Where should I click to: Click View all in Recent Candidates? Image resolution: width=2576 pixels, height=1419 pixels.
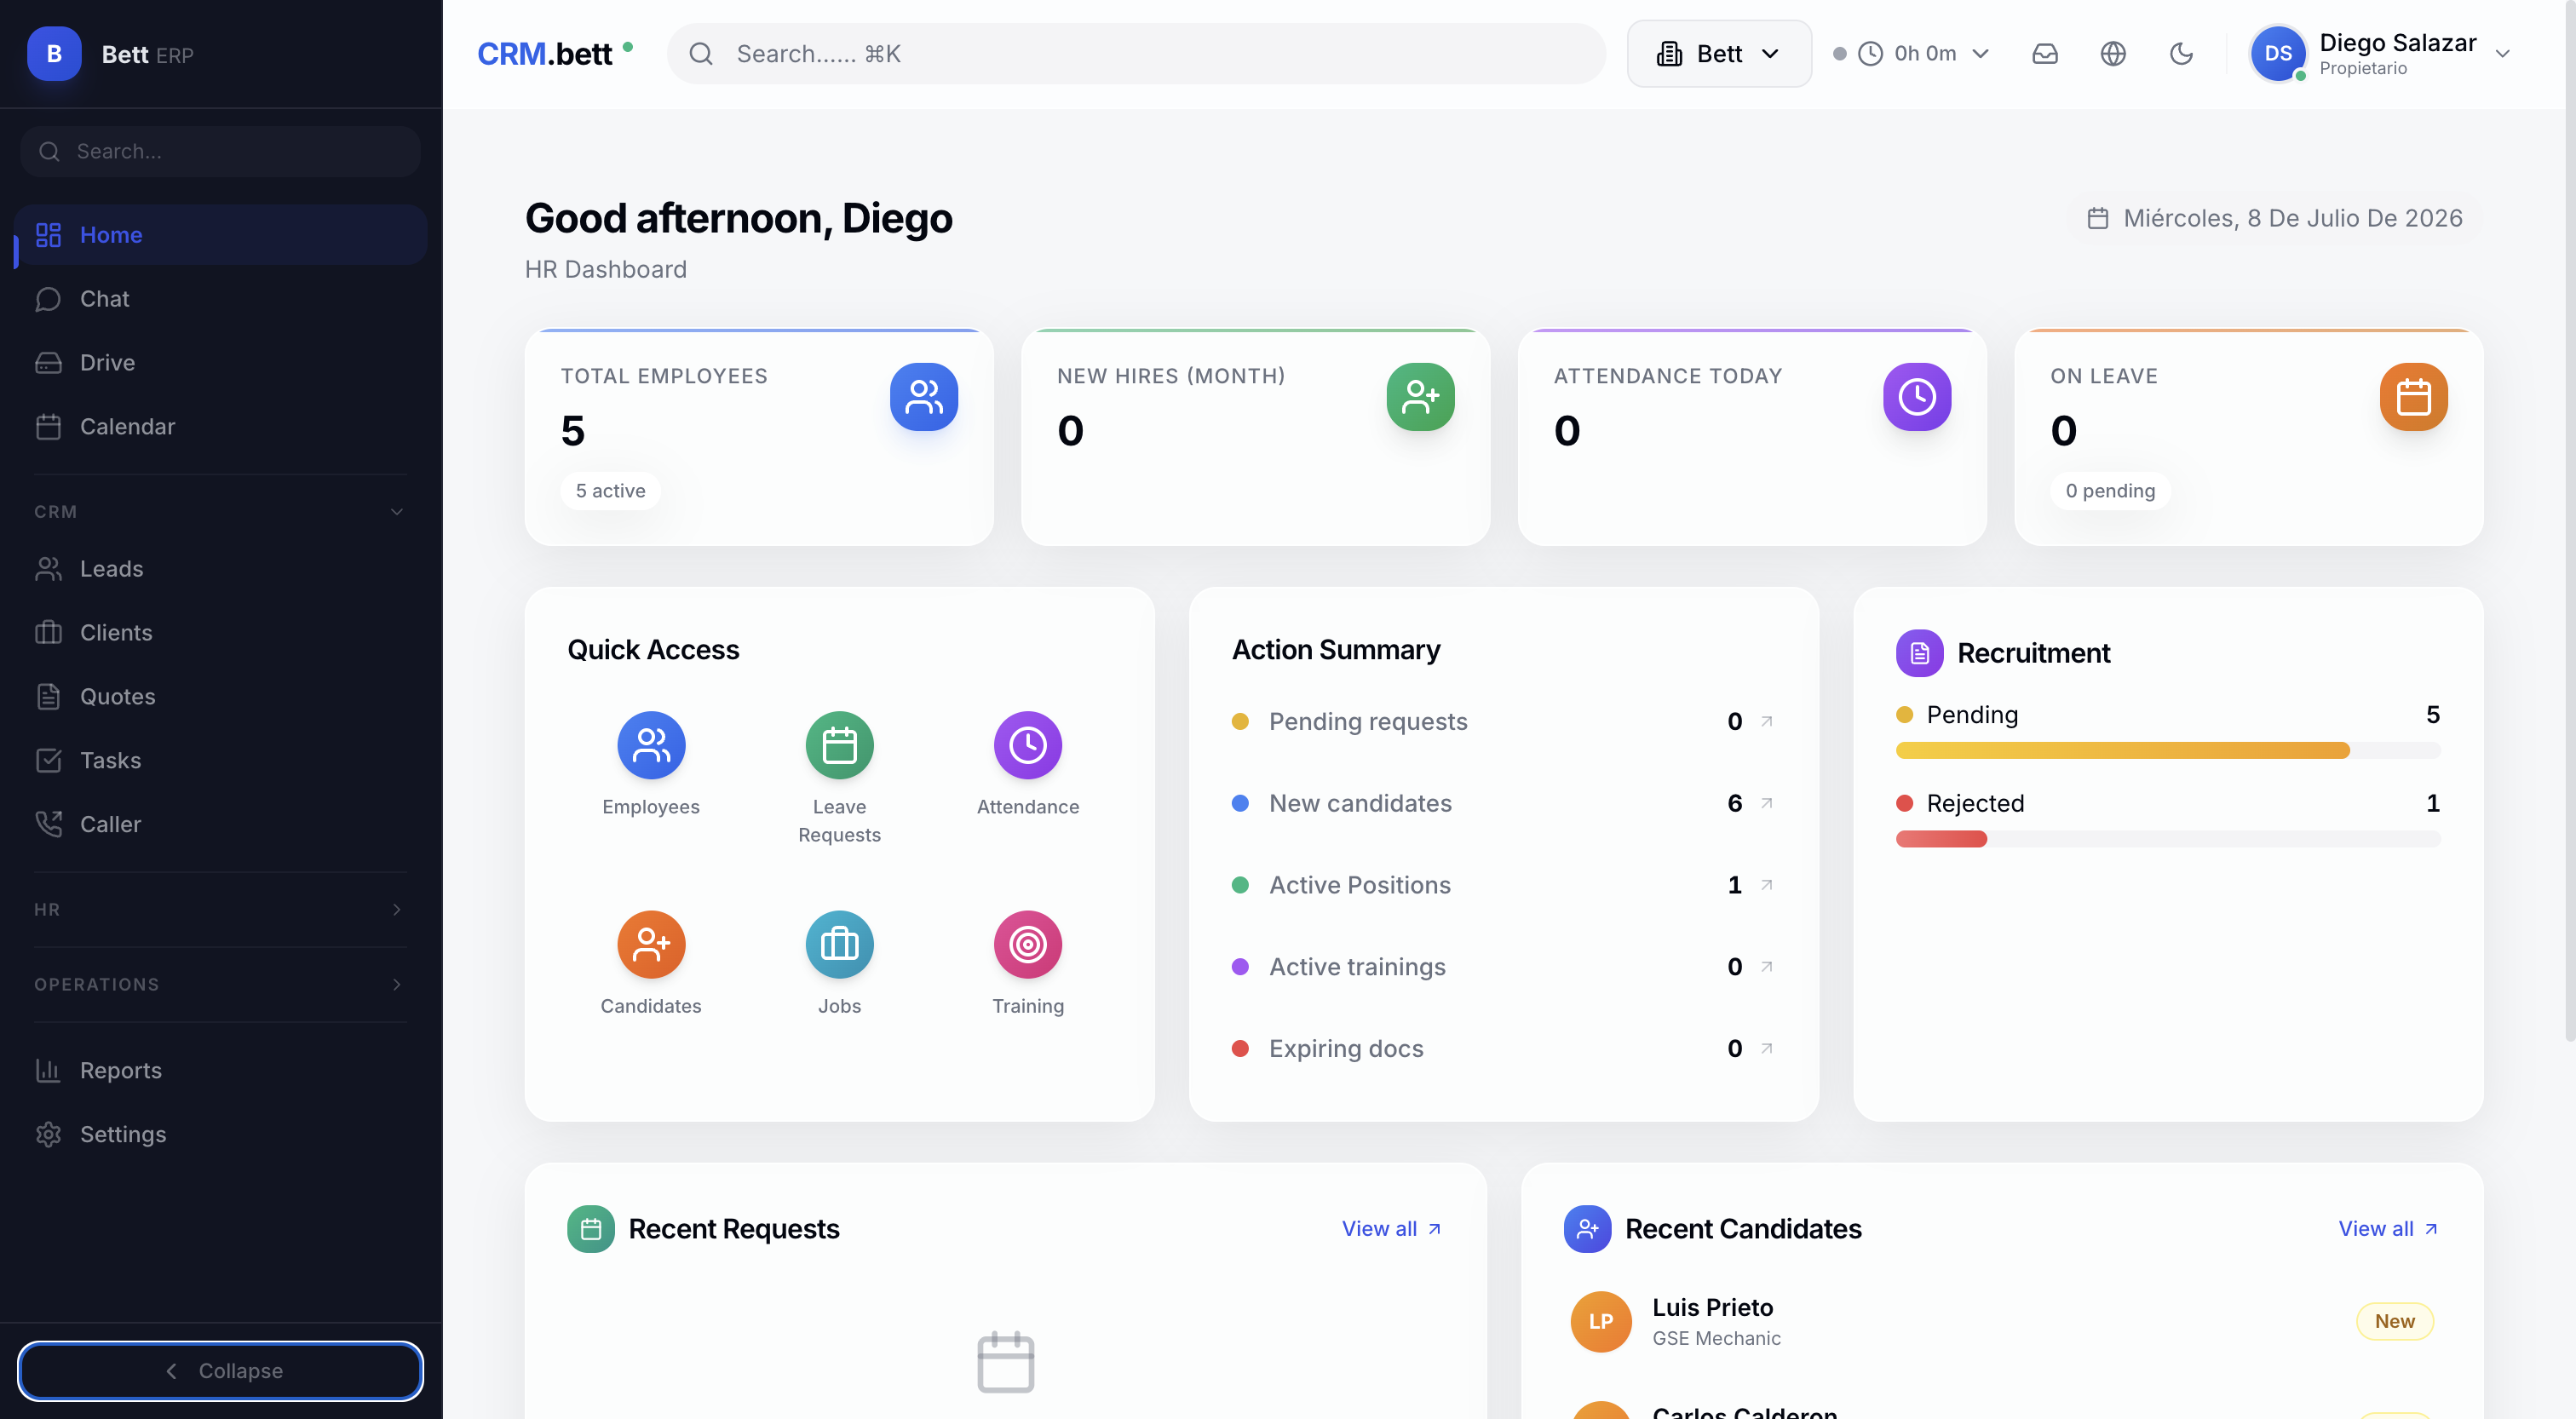pos(2388,1229)
